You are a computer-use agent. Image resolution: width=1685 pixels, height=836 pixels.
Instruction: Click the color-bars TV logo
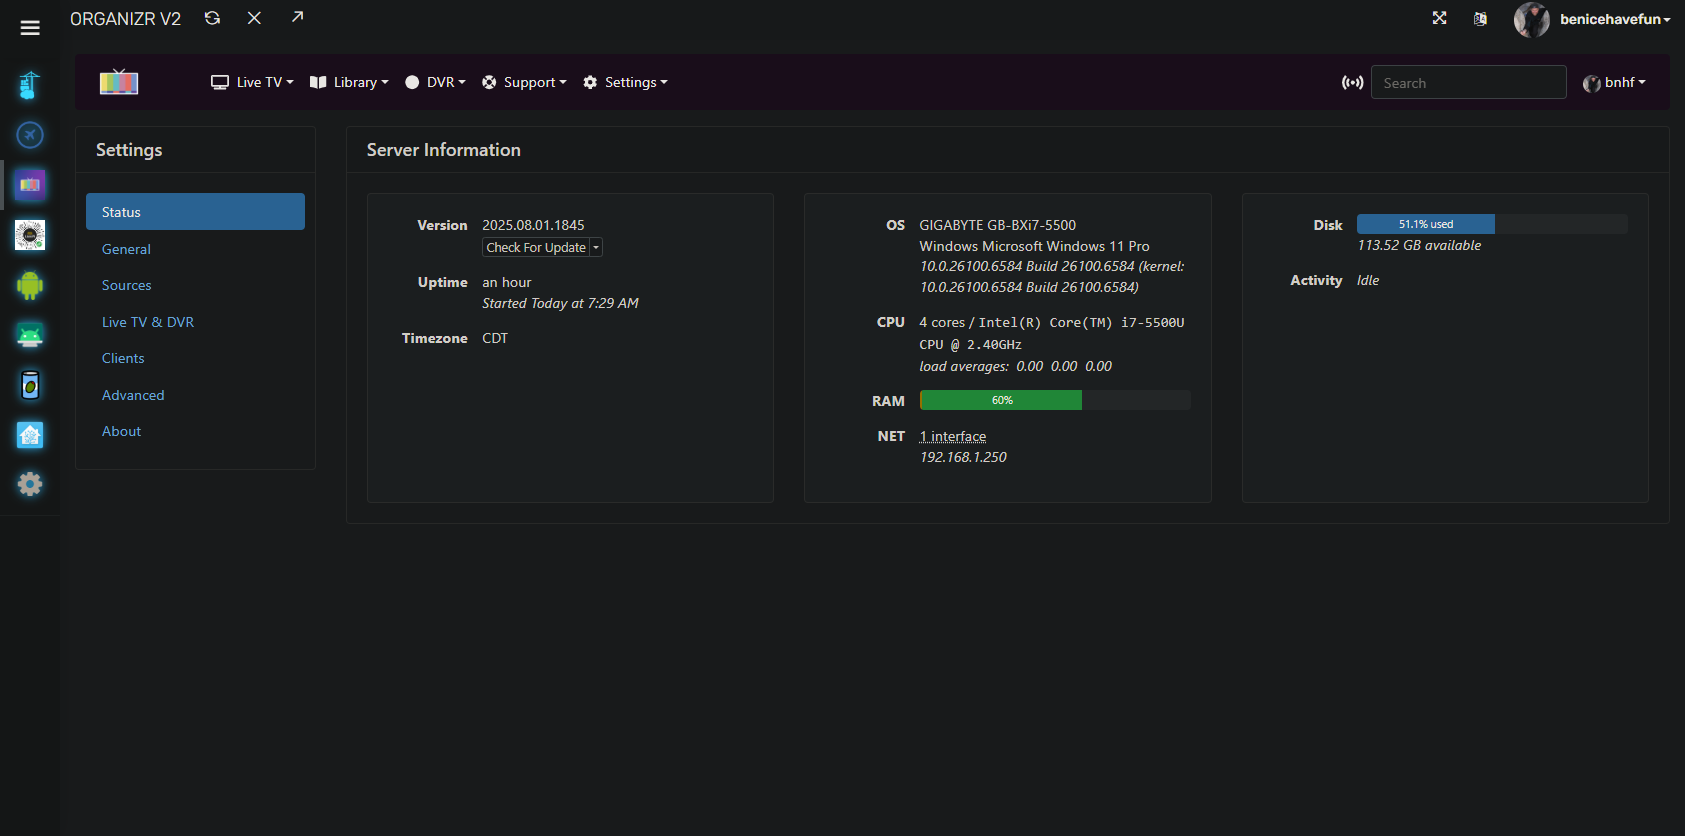tap(119, 82)
